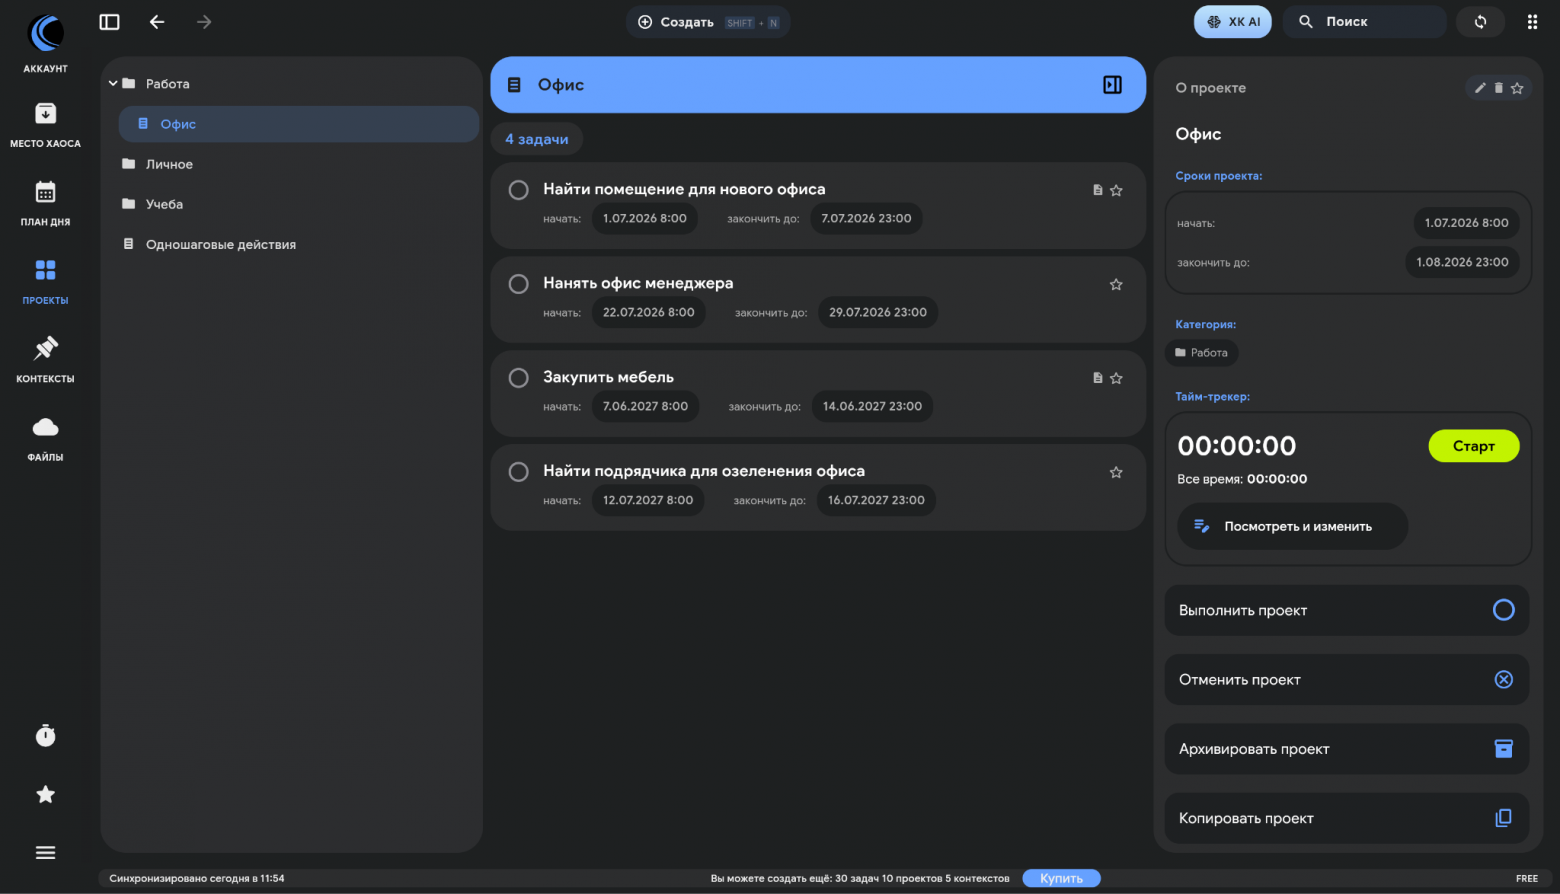Open Проекты grid icon
The height and width of the screenshot is (894, 1560).
pyautogui.click(x=45, y=270)
